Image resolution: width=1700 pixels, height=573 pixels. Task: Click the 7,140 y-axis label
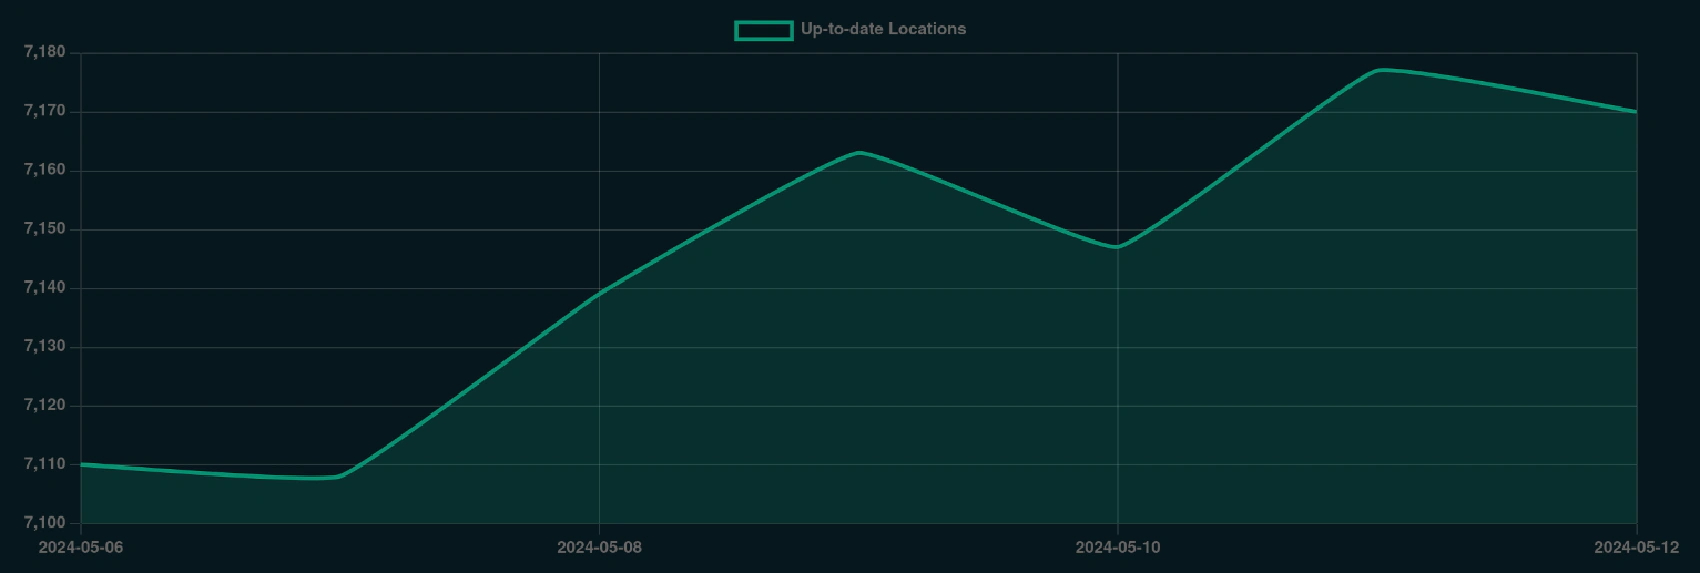coord(44,288)
